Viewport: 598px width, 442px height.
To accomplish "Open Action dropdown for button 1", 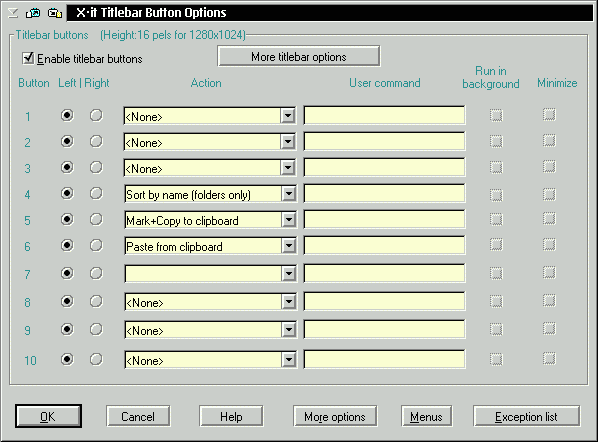I will pos(288,116).
